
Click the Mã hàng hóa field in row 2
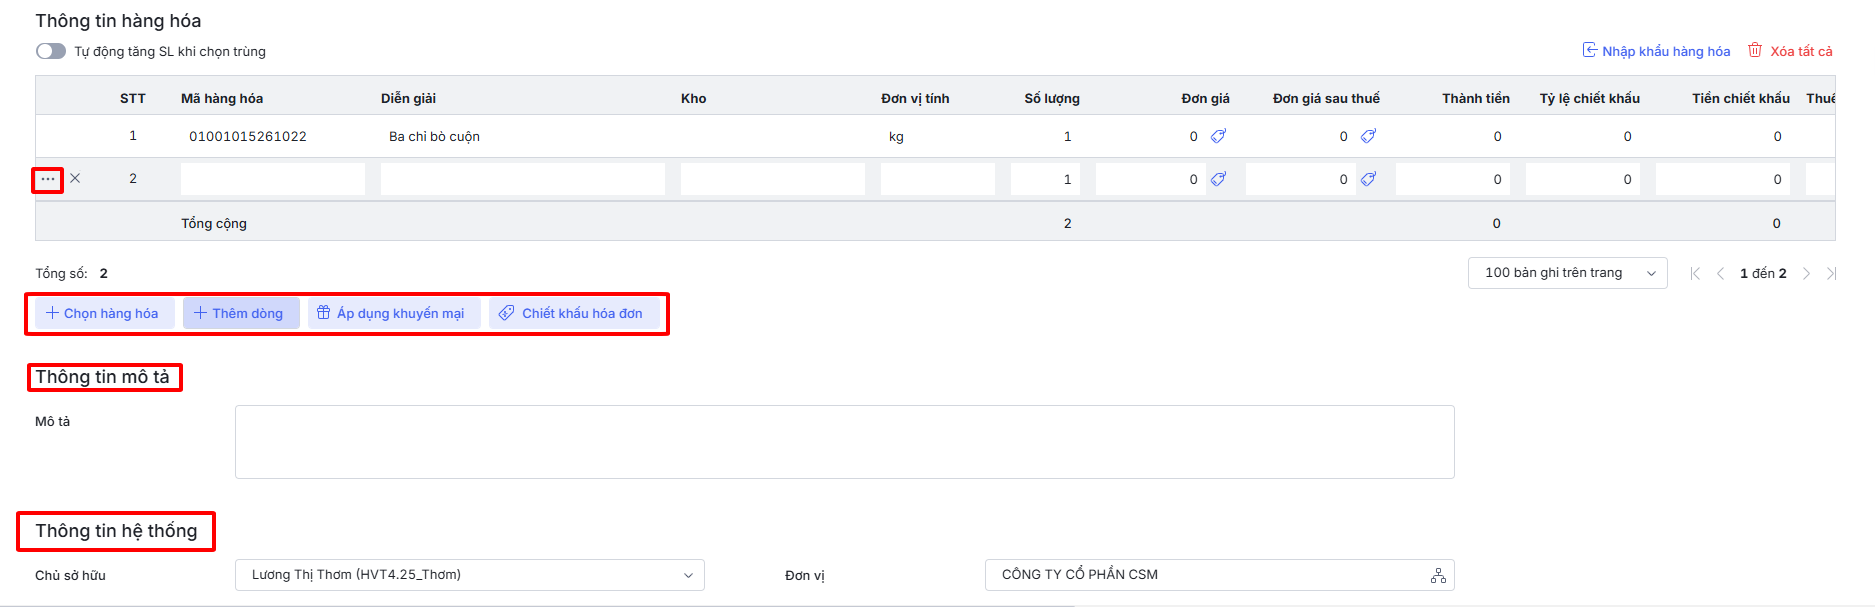[272, 179]
